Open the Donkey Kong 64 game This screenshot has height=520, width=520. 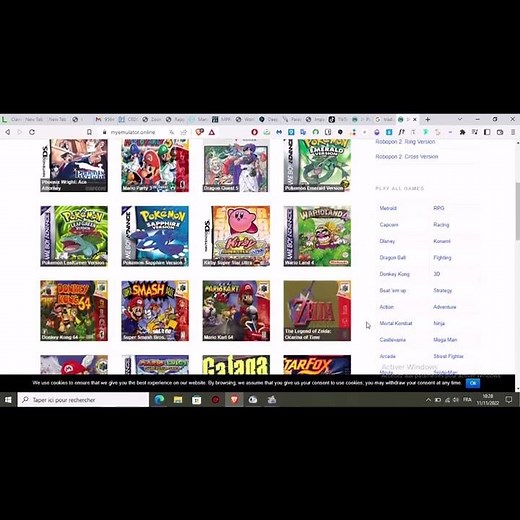74,311
